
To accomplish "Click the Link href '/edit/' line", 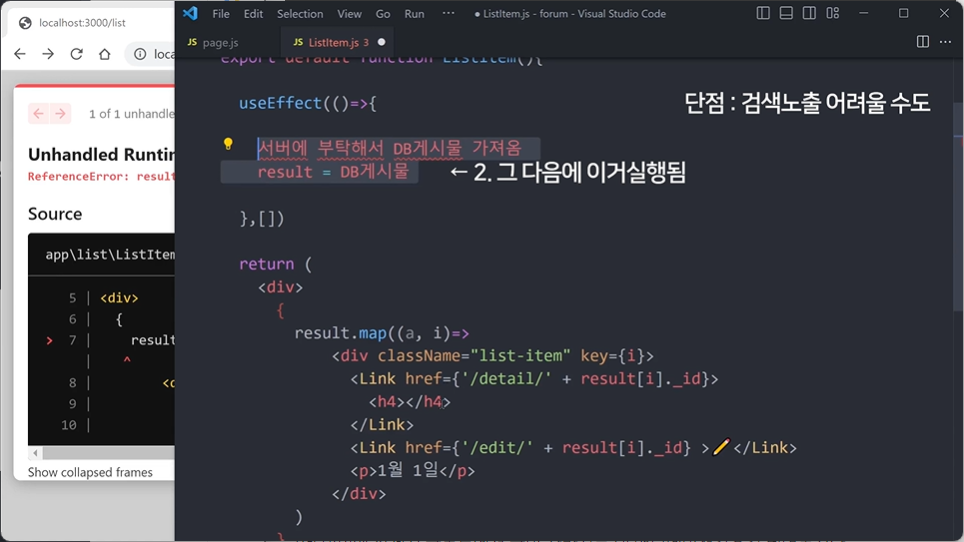I will point(573,447).
